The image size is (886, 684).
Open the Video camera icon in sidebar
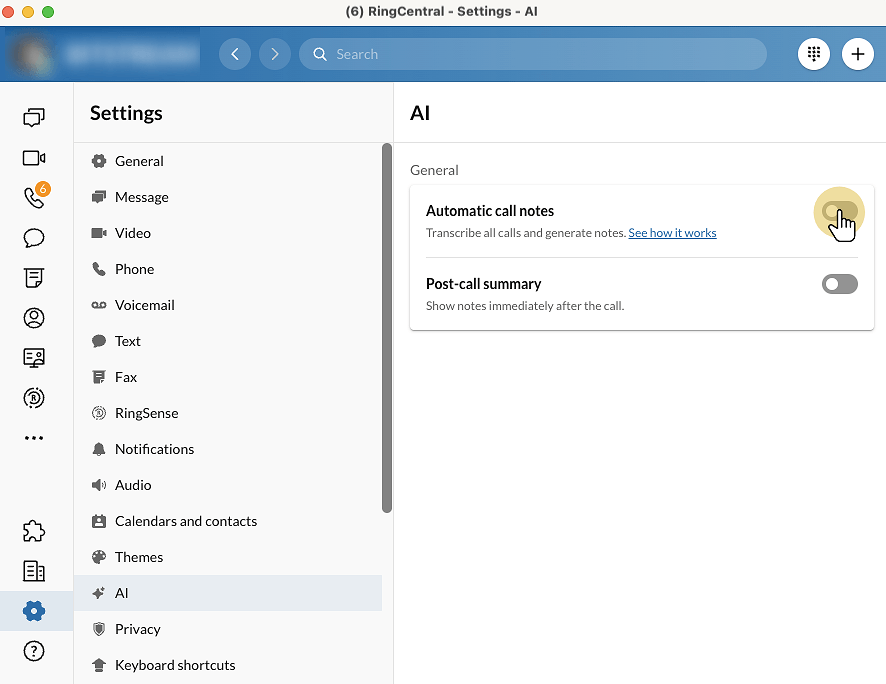click(x=34, y=158)
